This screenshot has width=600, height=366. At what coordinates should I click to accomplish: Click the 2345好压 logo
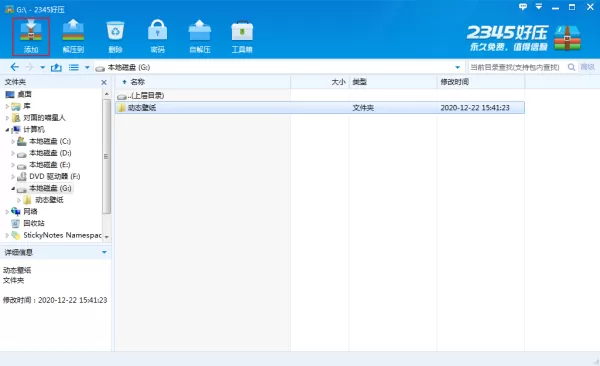point(524,38)
